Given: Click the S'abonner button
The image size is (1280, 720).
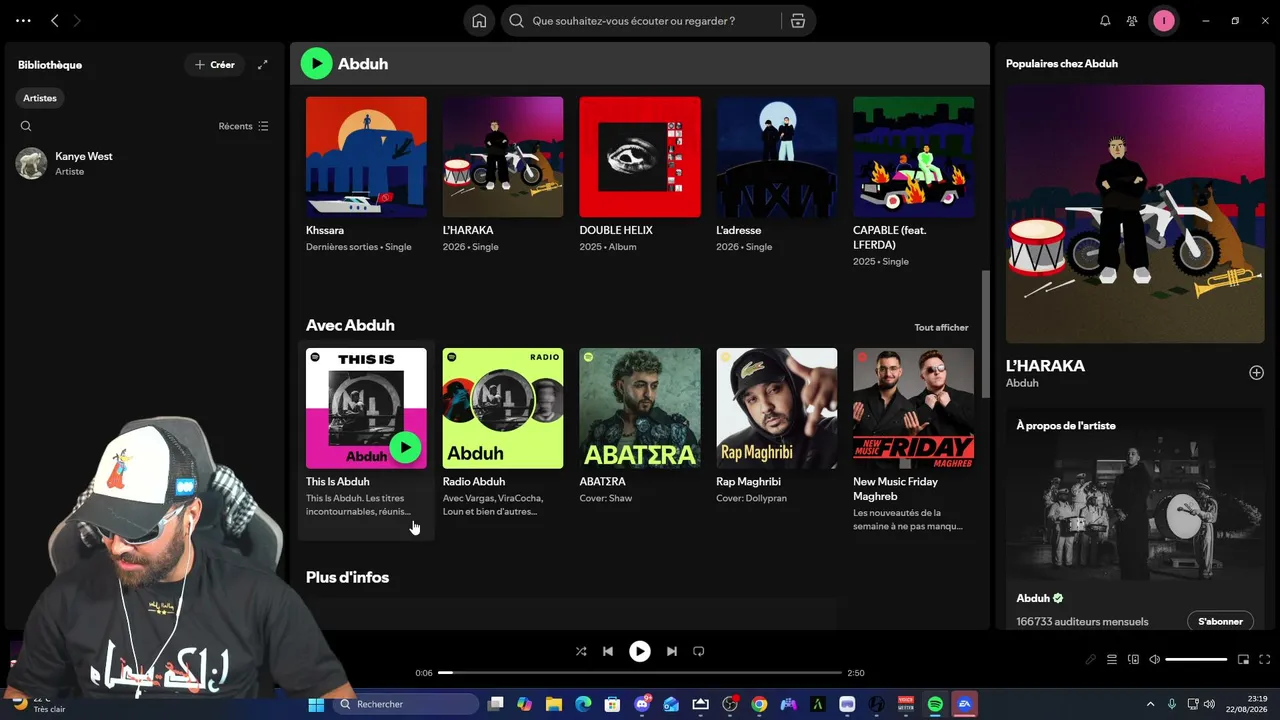Looking at the screenshot, I should pos(1220,621).
